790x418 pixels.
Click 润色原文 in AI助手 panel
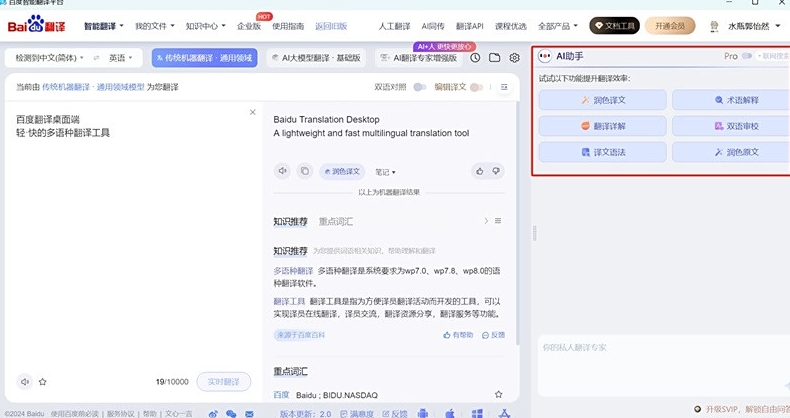click(x=731, y=152)
